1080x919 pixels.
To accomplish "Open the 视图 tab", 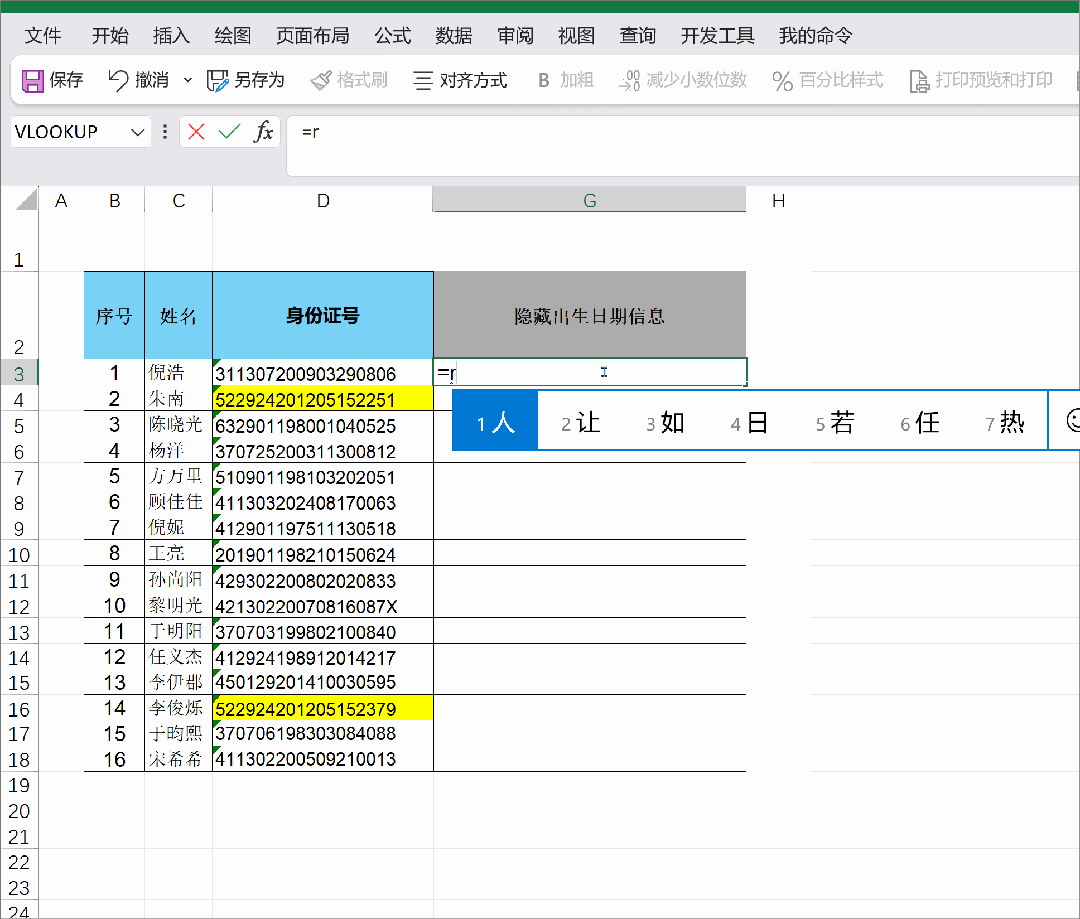I will (x=577, y=35).
